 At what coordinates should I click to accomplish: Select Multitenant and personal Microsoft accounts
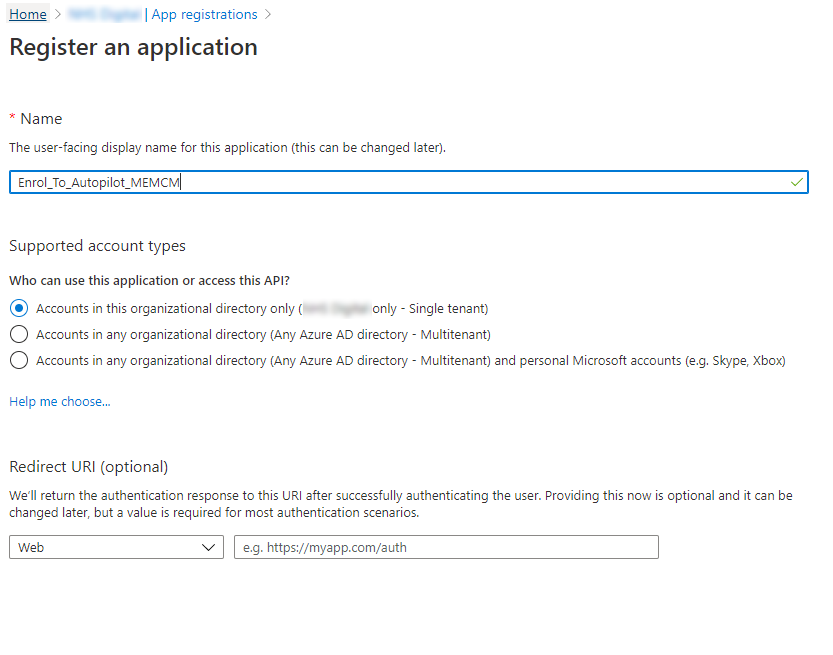point(19,360)
